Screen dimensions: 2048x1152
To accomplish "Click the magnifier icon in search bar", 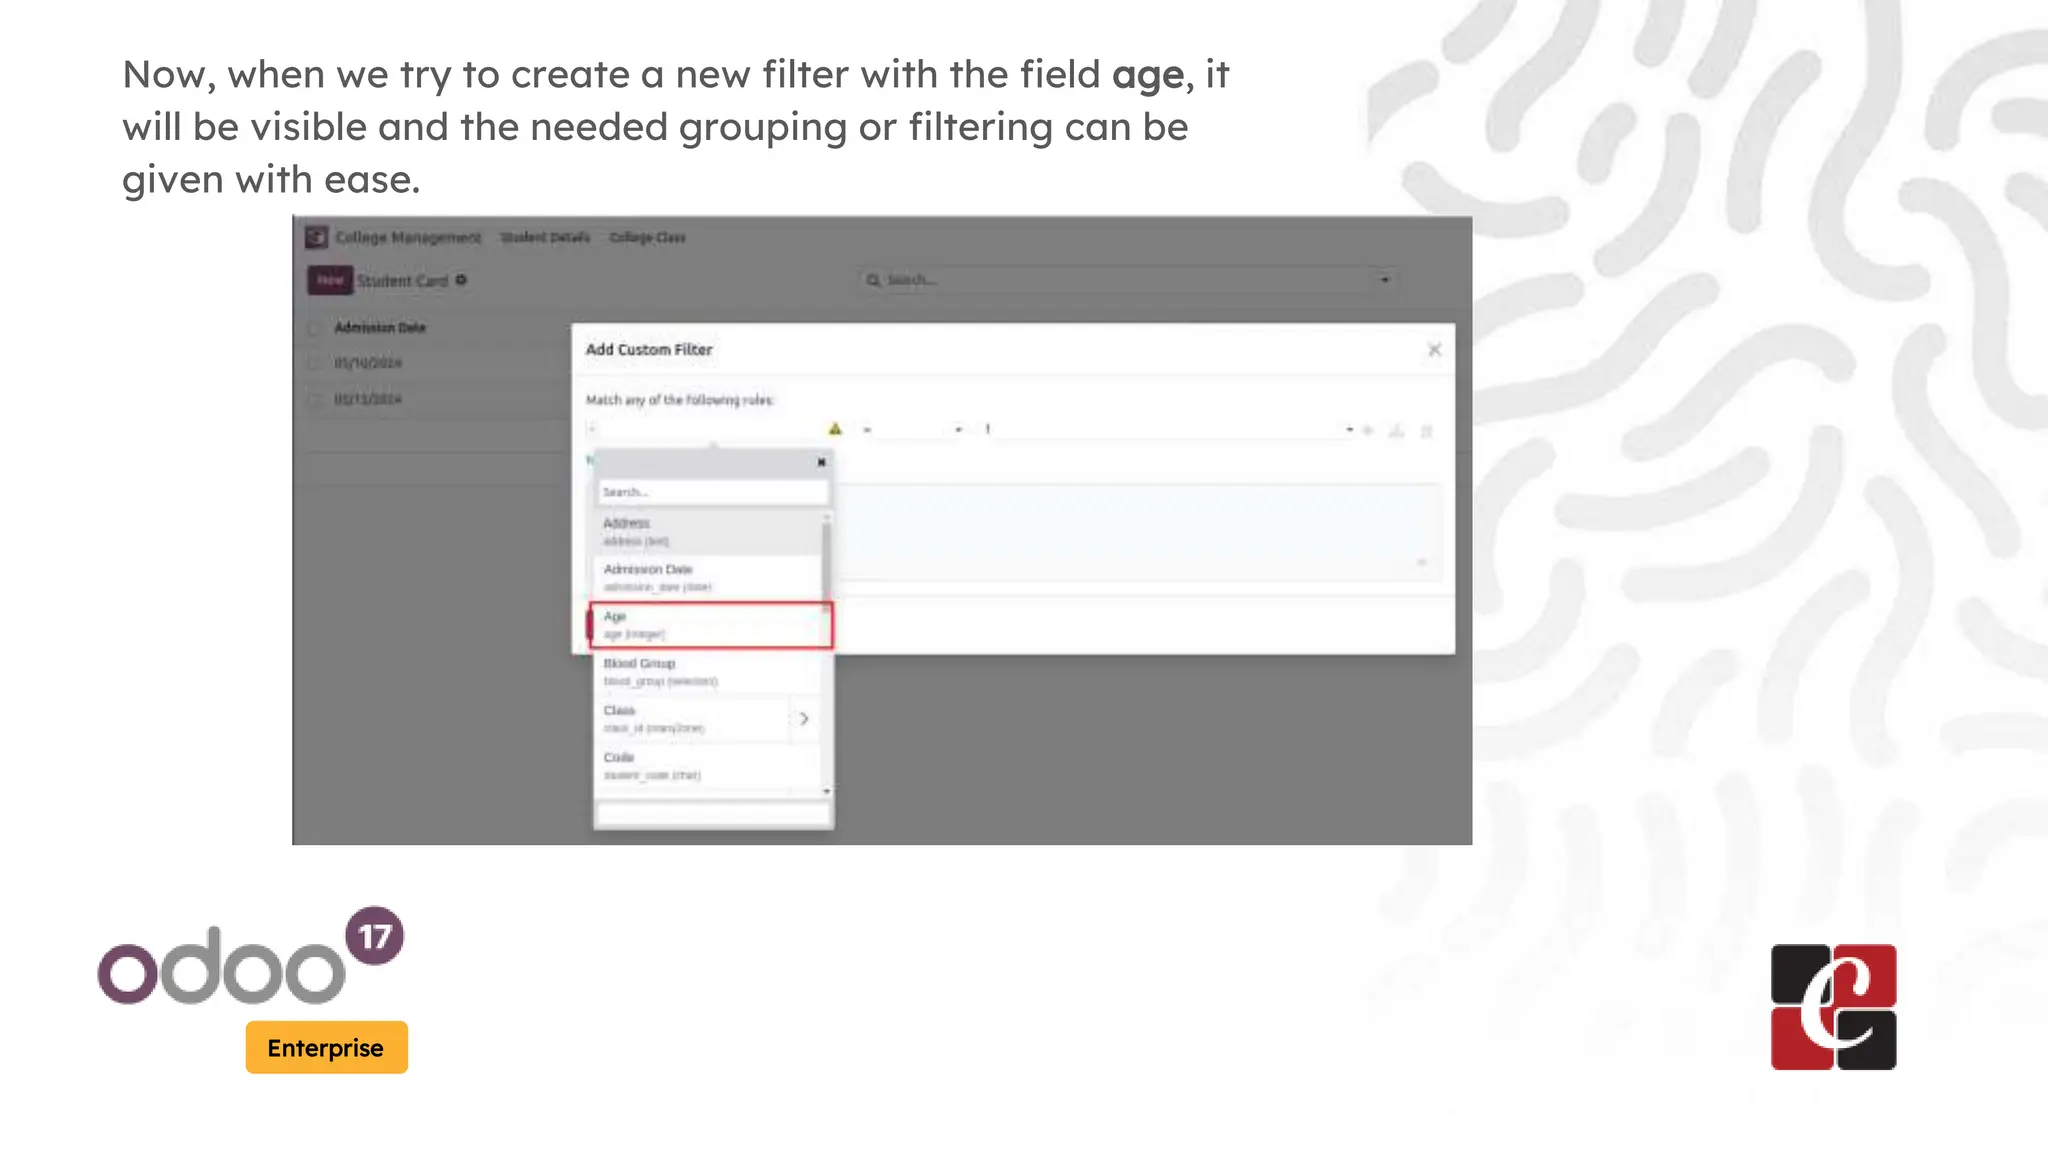I will [x=873, y=280].
